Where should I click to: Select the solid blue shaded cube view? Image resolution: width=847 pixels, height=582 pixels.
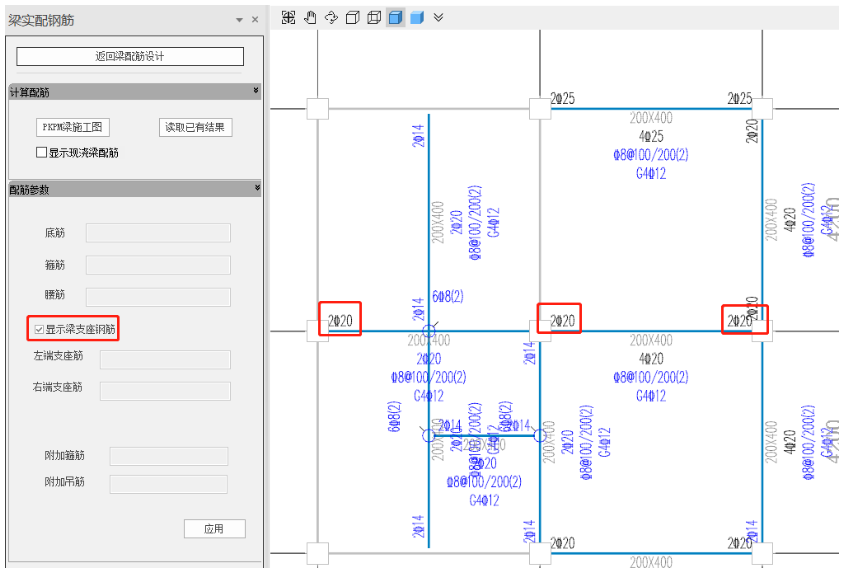tap(417, 18)
